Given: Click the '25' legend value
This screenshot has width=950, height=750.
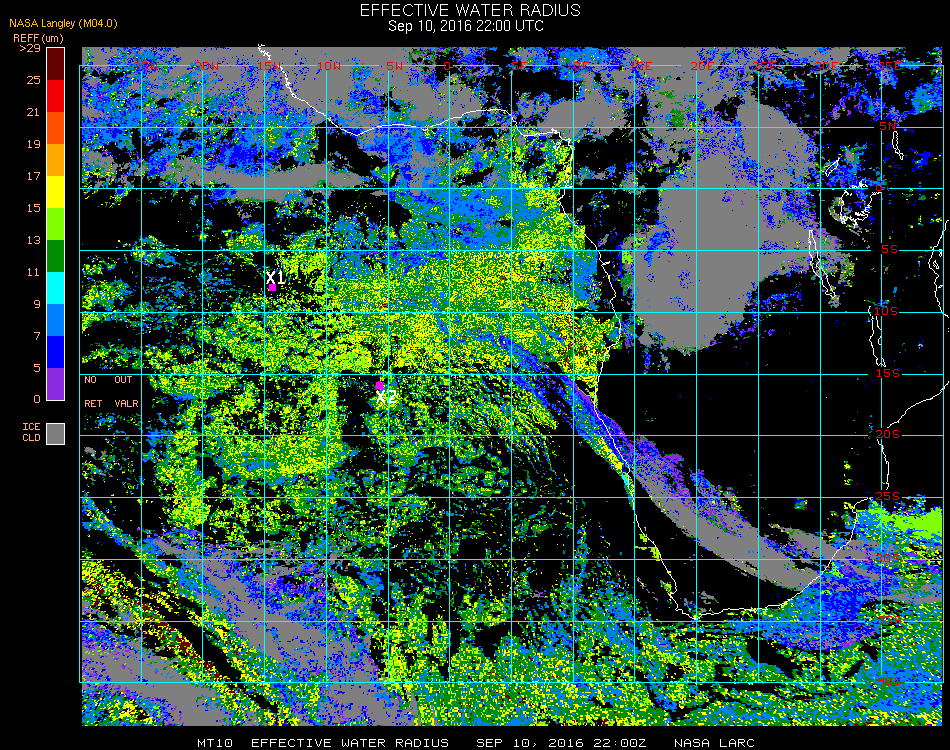Looking at the screenshot, I should pos(33,80).
